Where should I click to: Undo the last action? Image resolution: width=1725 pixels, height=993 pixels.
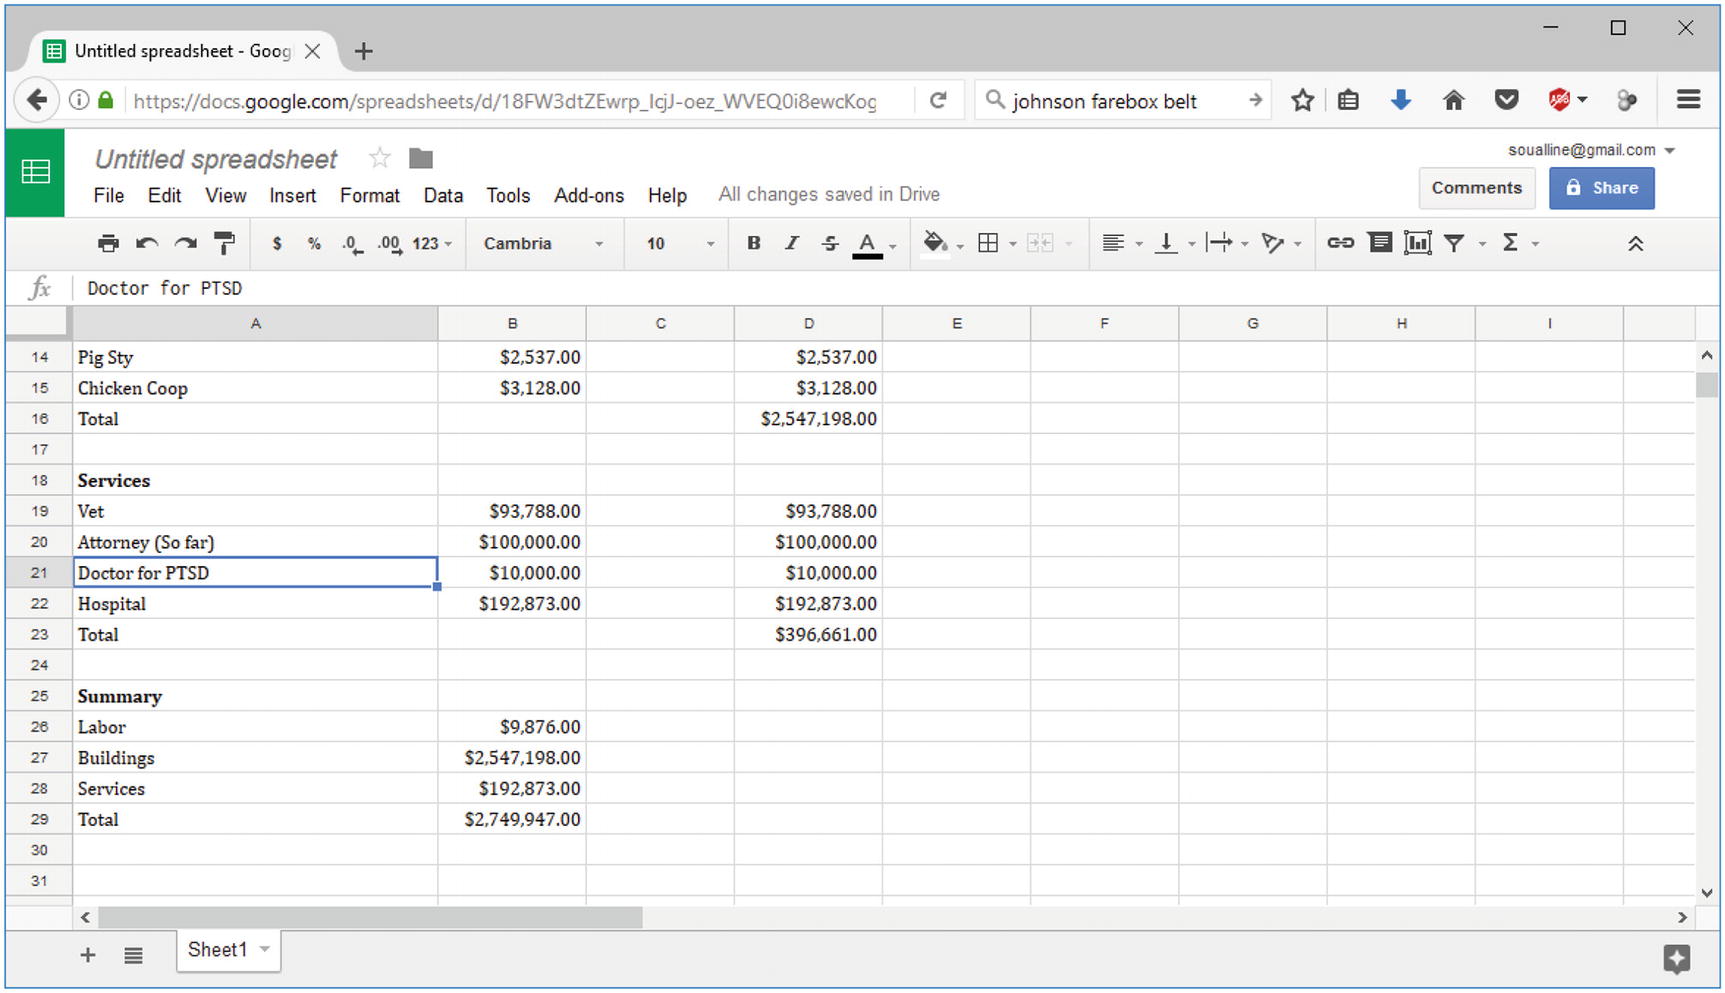coord(147,243)
